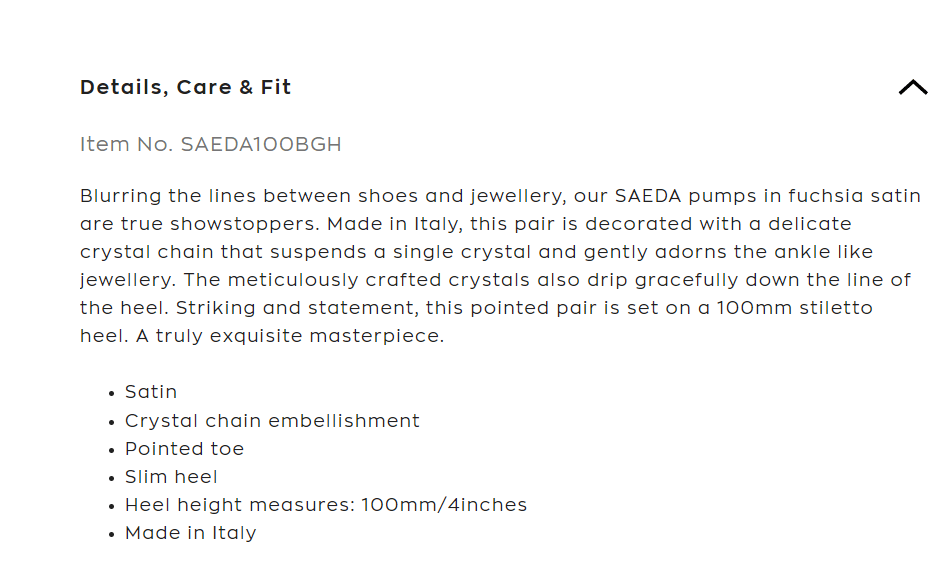Select the 'Satin' list item

151,392
